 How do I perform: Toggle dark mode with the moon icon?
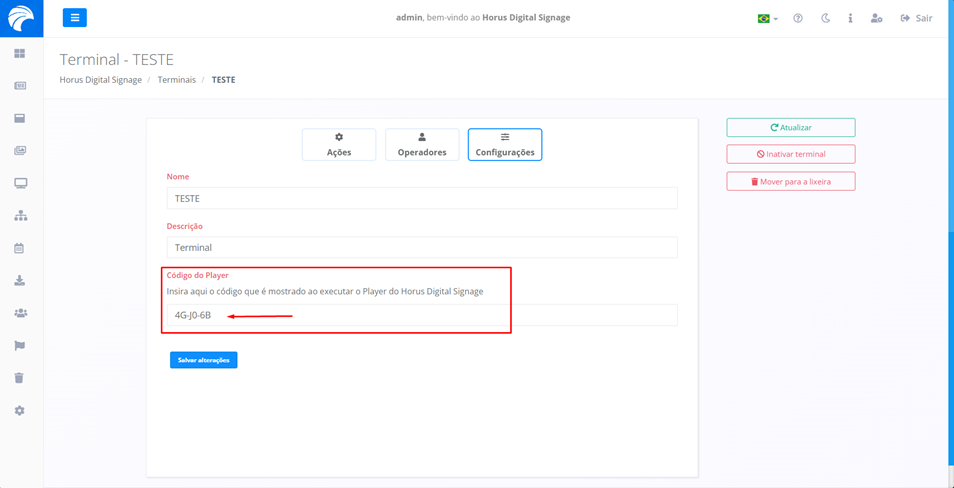[825, 18]
